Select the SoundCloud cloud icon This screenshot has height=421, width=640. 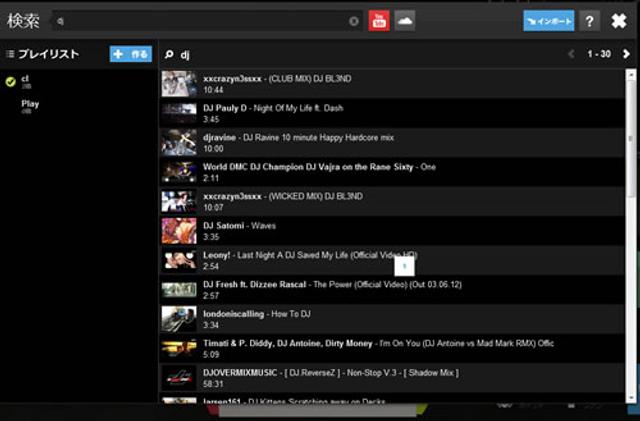coord(405,20)
